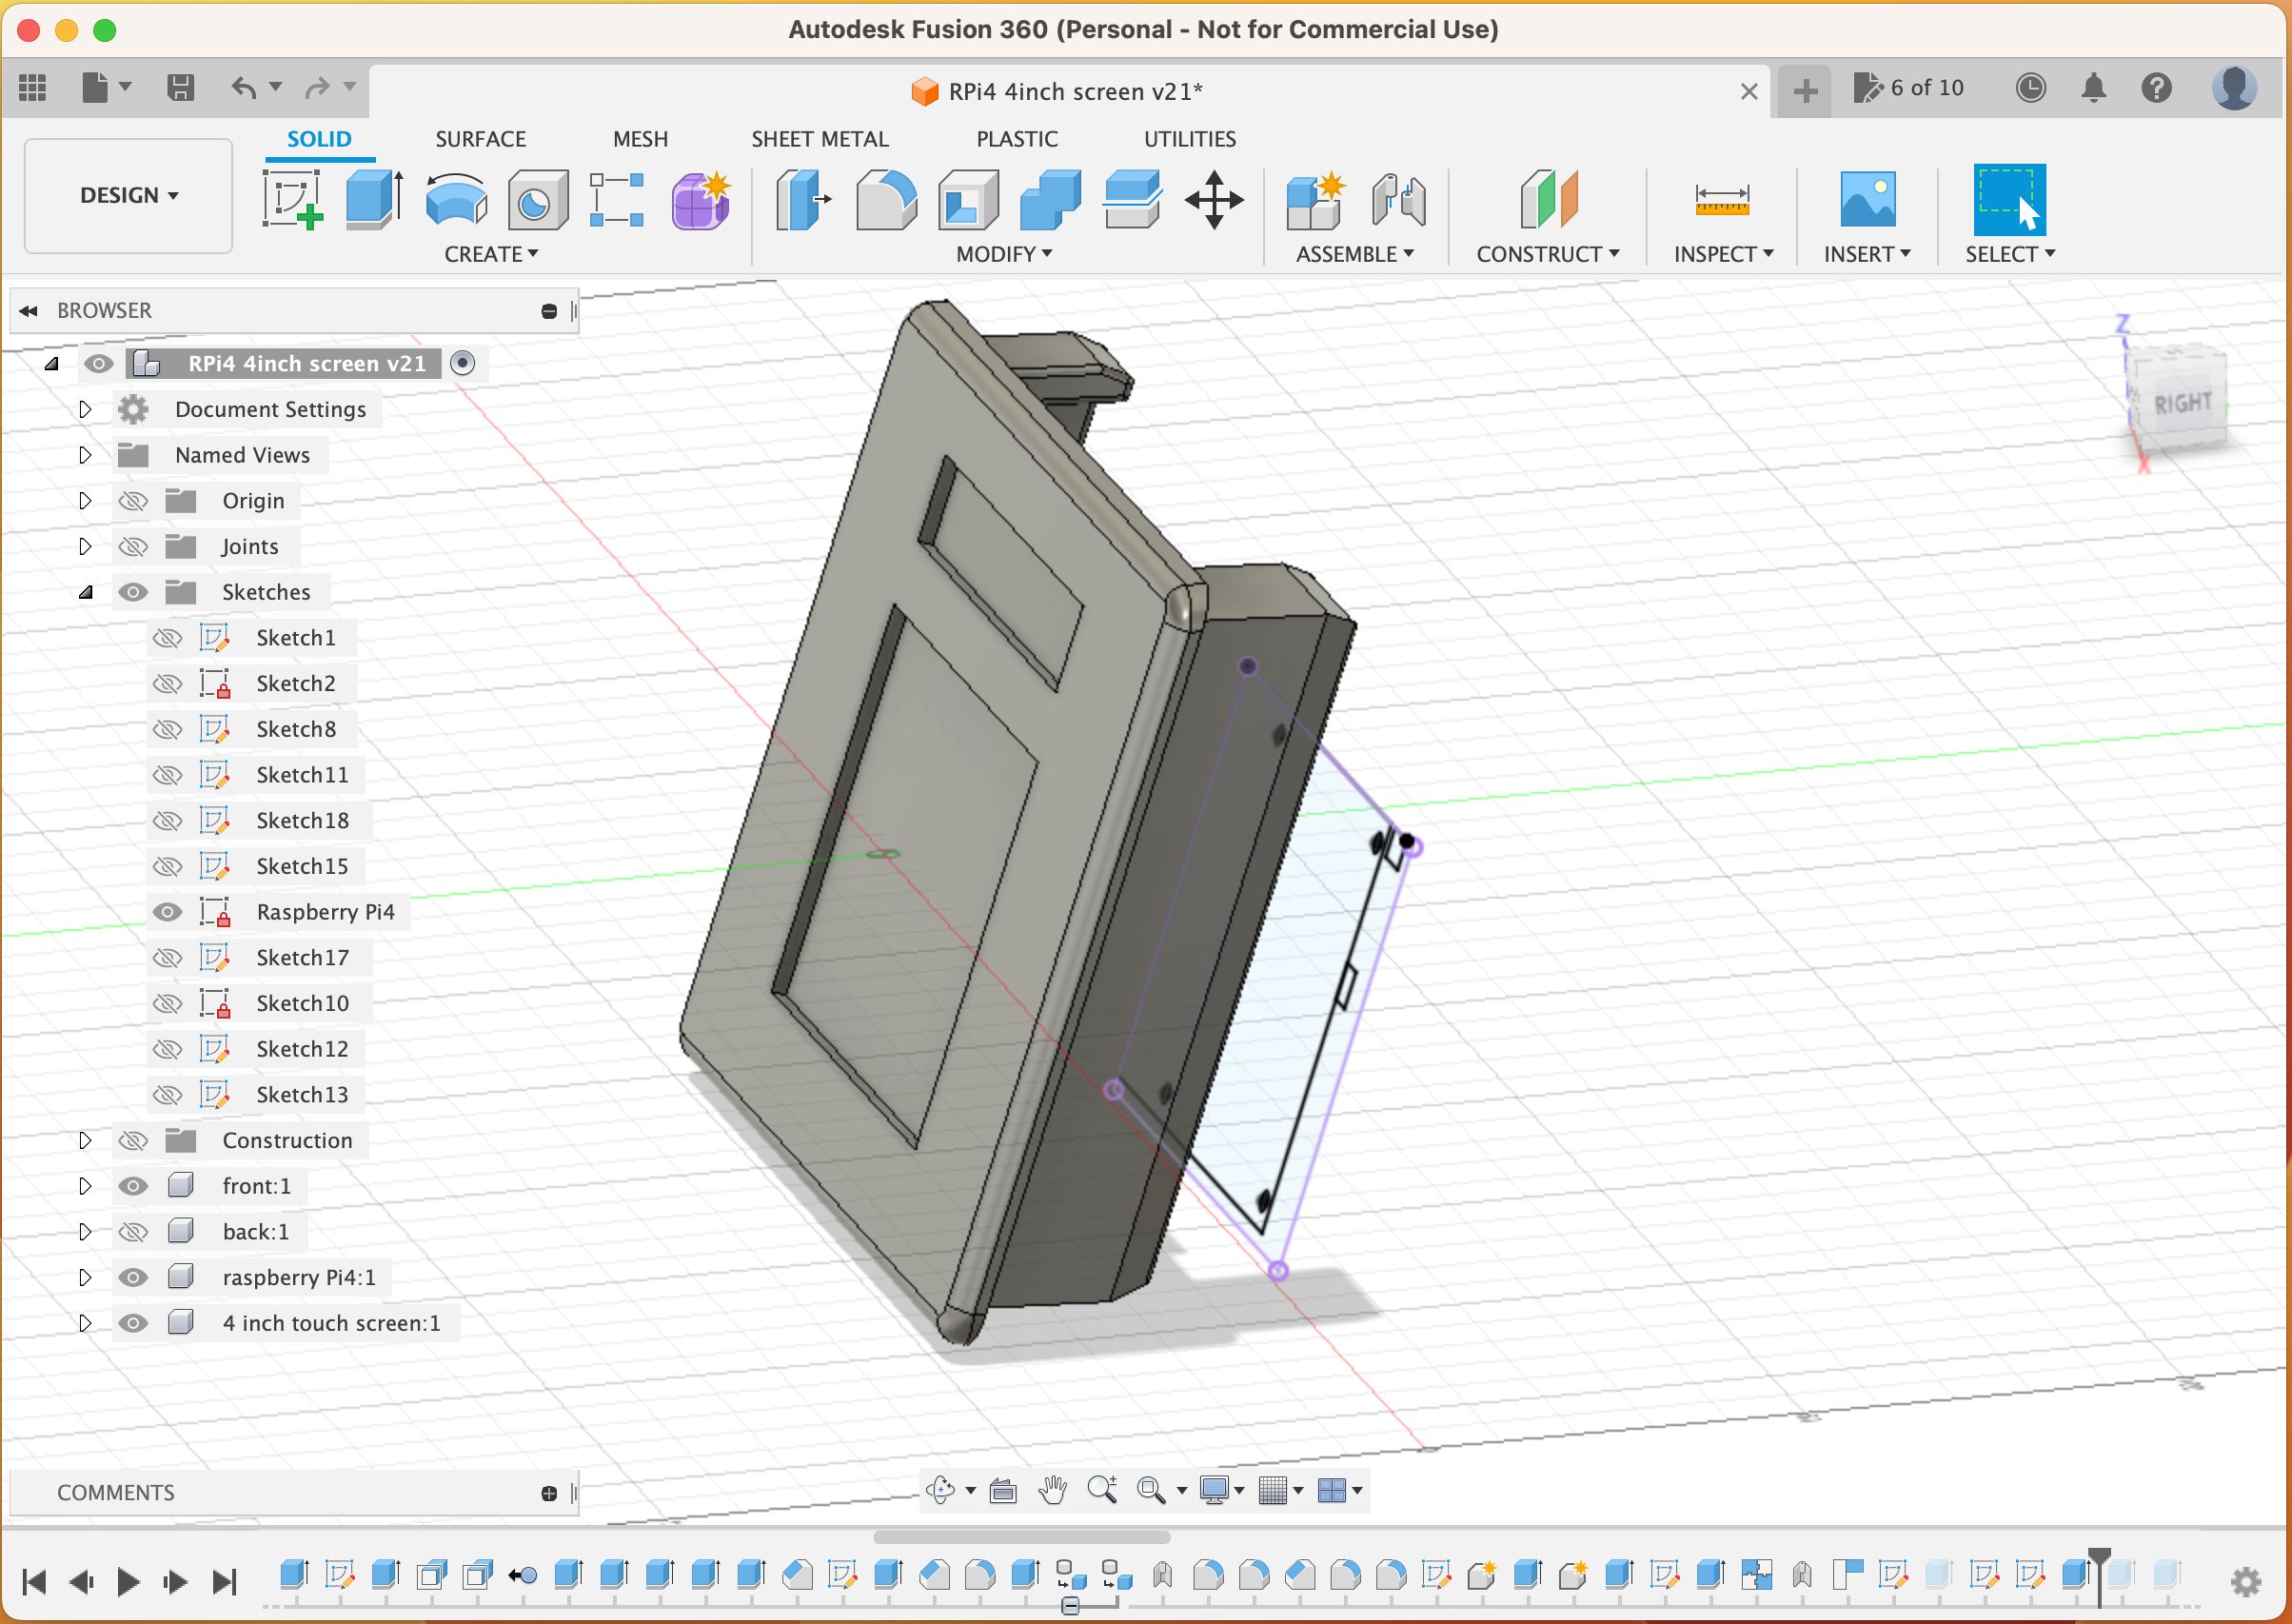Expand the Construction folder
2292x1624 pixels.
[83, 1139]
